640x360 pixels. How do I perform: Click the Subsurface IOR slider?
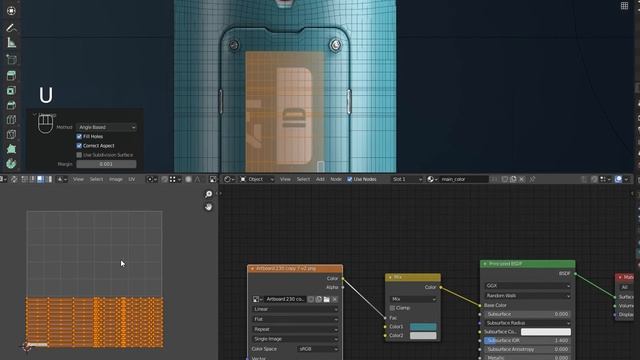coord(527,340)
